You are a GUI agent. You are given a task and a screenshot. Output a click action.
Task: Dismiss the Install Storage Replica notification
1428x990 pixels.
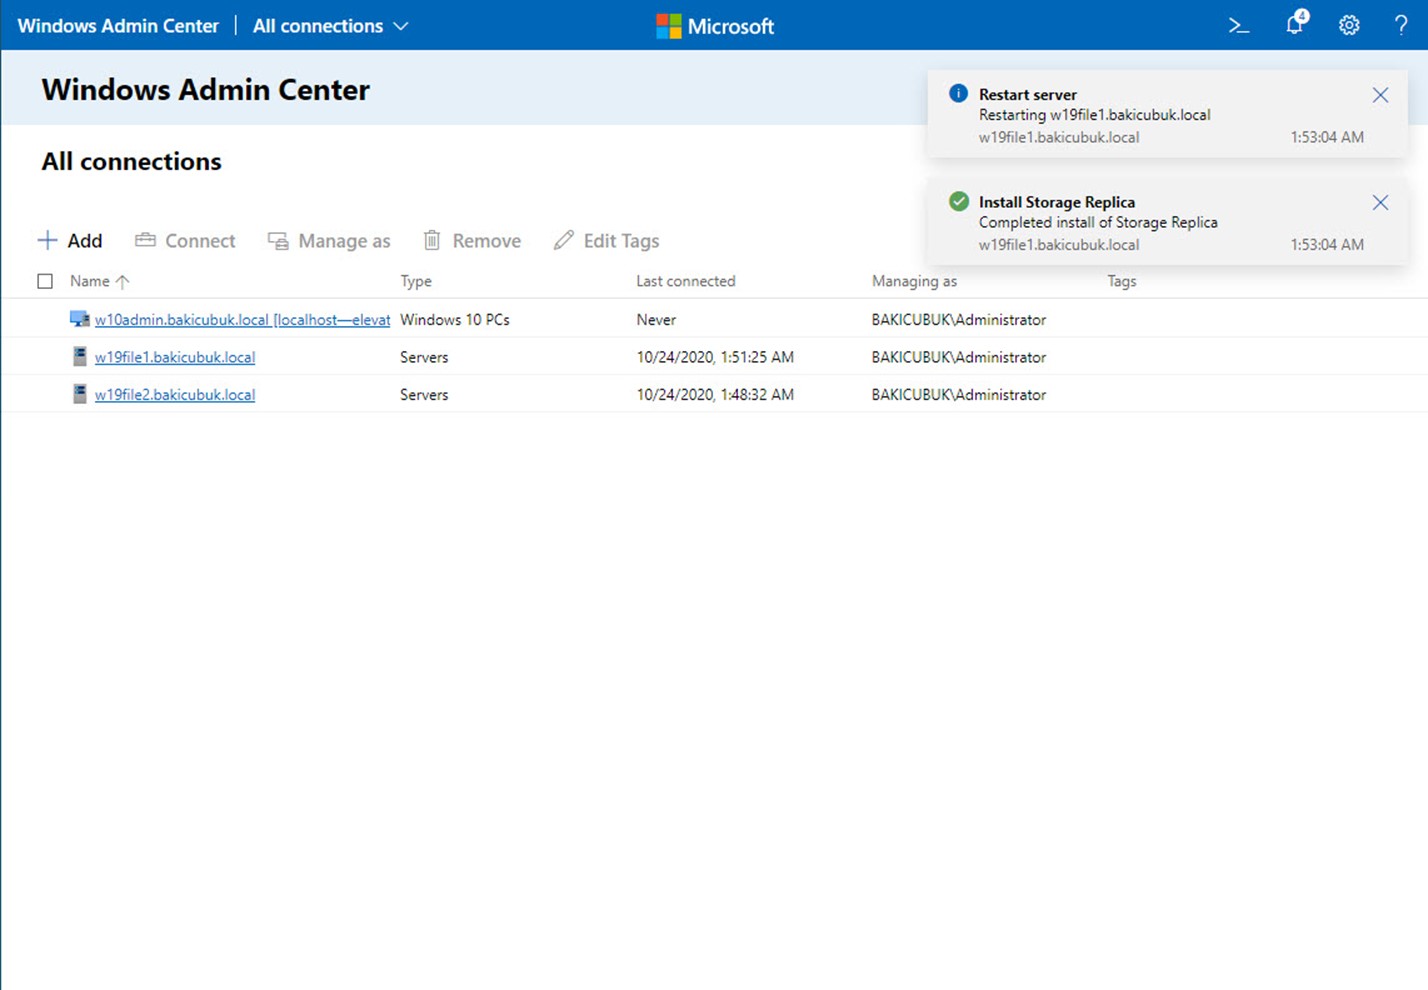tap(1380, 202)
